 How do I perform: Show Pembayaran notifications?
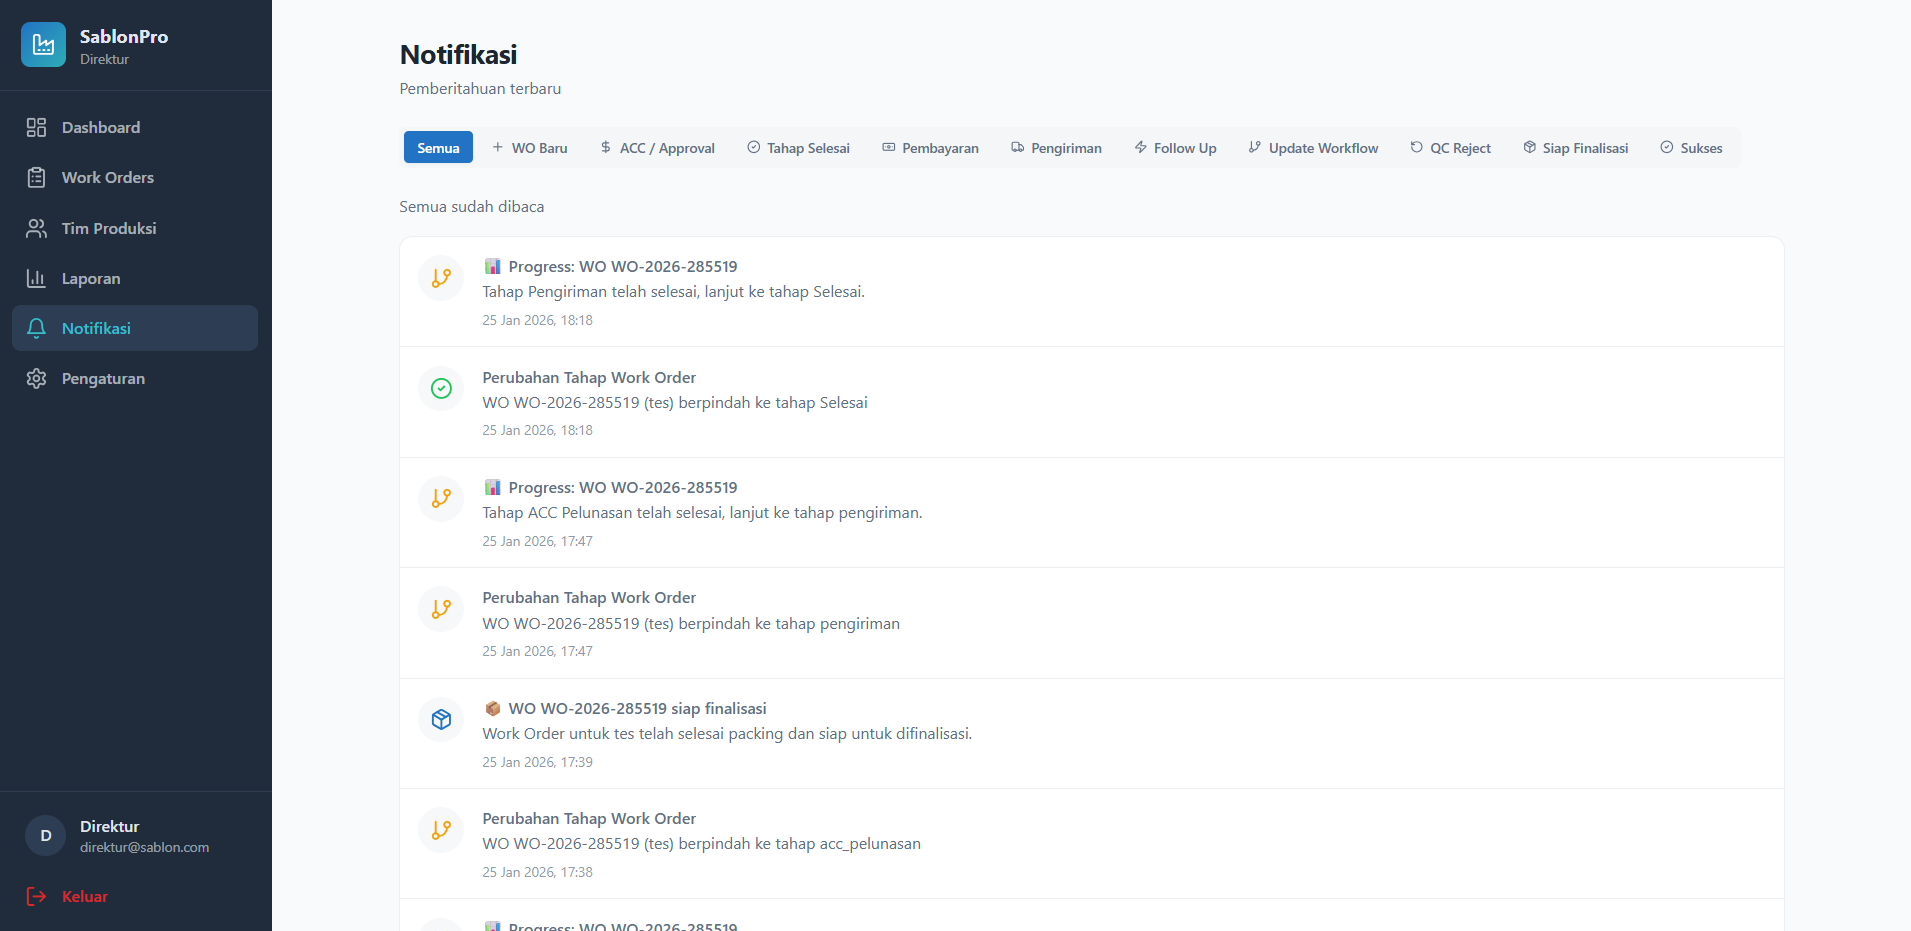pos(931,147)
